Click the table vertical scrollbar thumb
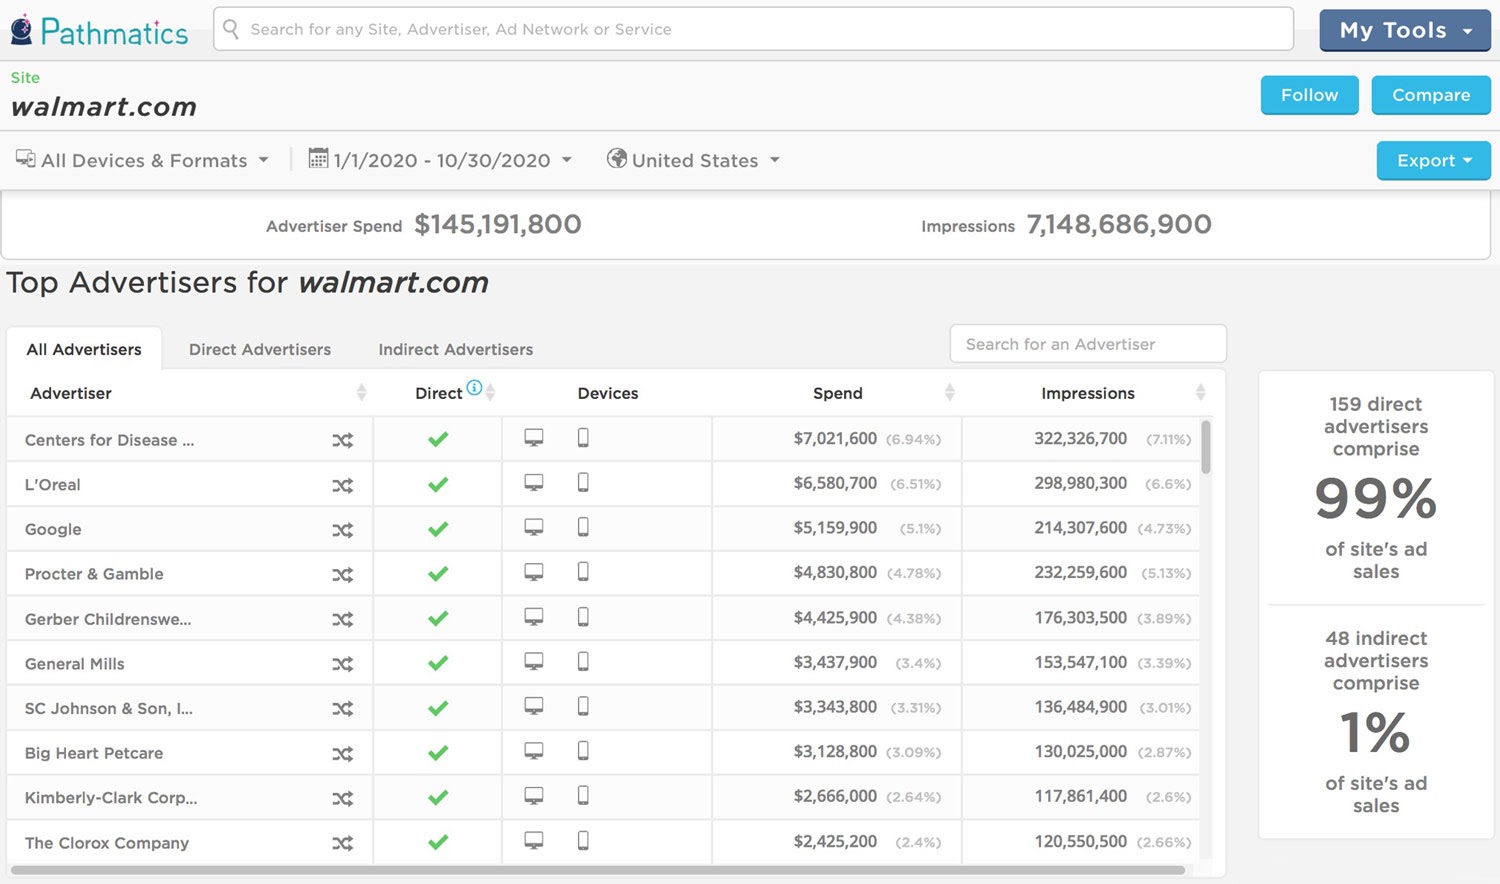 tap(1206, 447)
